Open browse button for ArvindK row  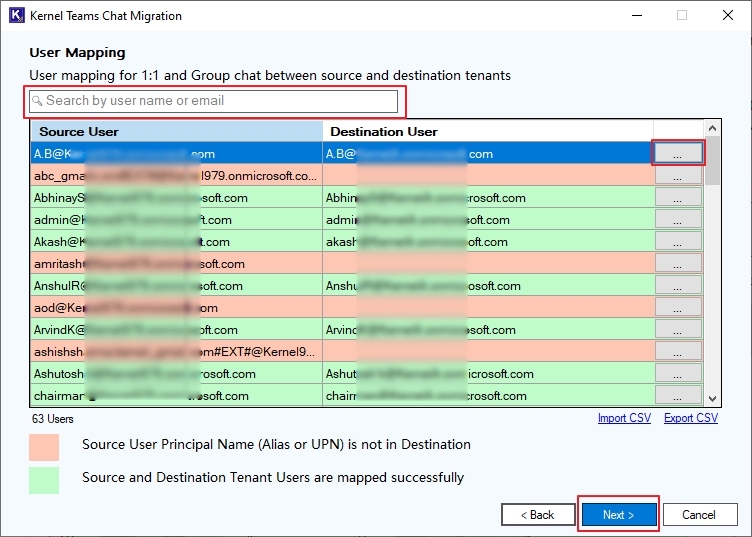[678, 330]
